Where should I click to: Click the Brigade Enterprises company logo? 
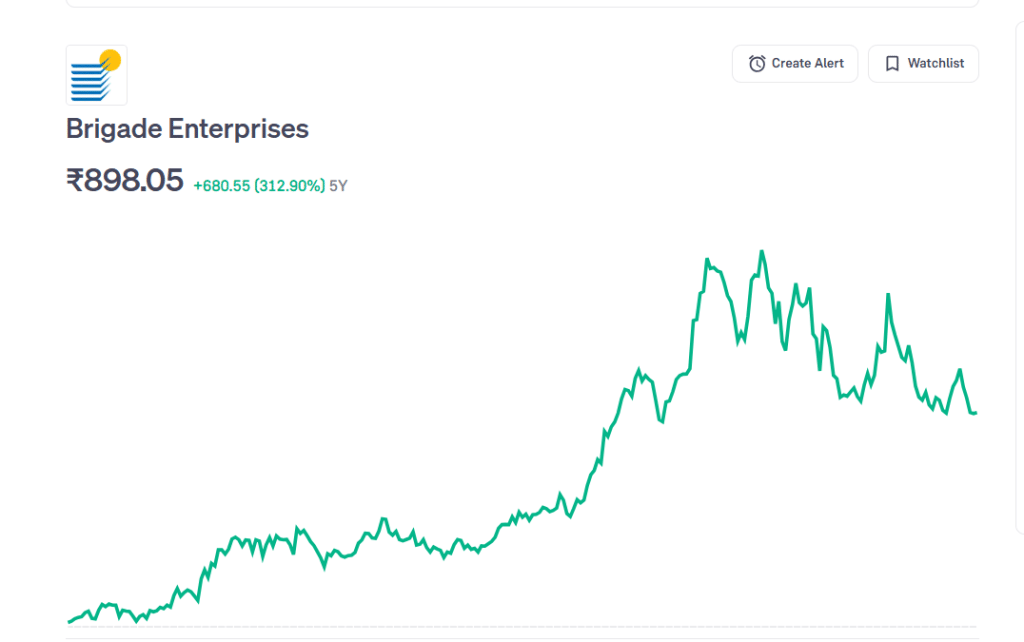pyautogui.click(x=96, y=75)
